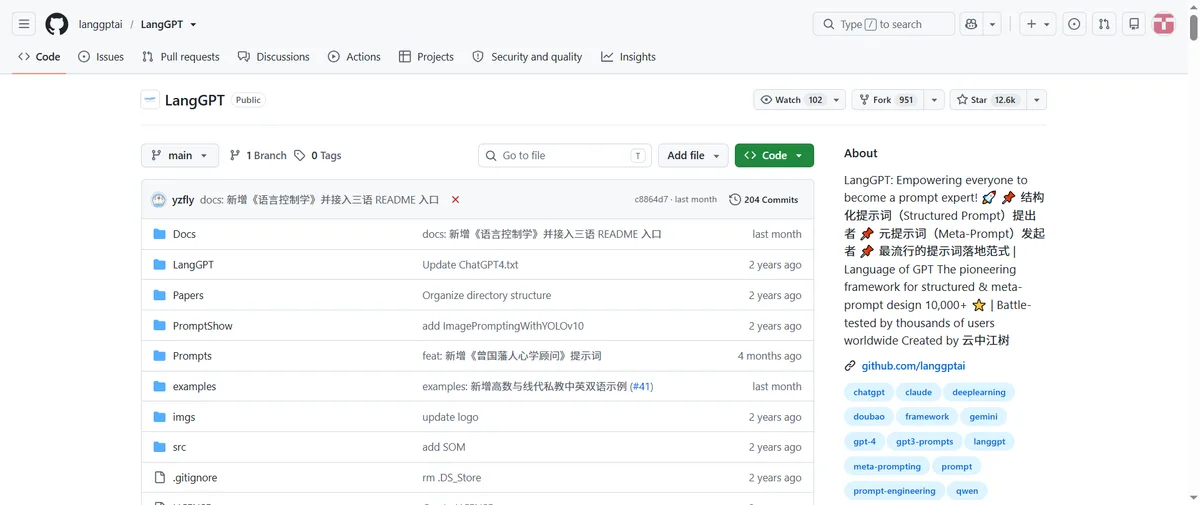Click the yzfly author avatar
Image resolution: width=1200 pixels, height=505 pixels.
158,199
